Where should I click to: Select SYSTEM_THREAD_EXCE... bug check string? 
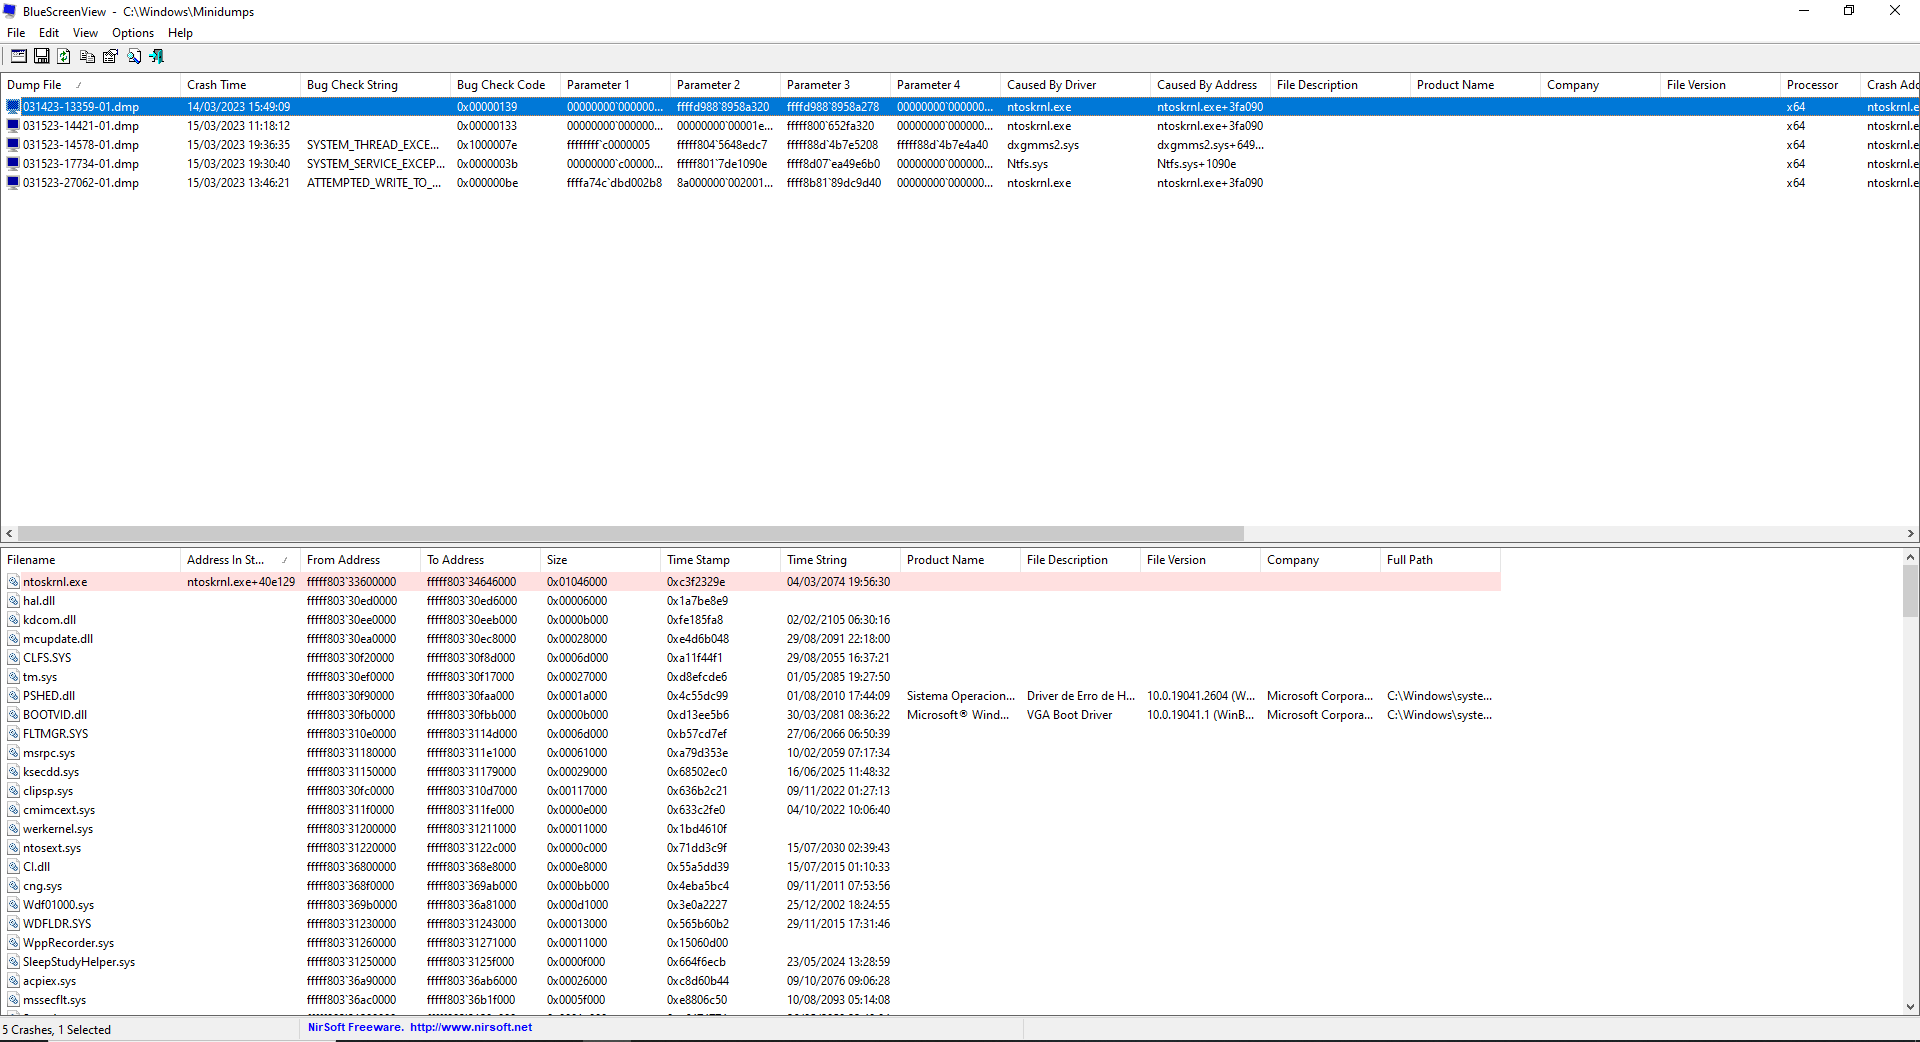373,145
